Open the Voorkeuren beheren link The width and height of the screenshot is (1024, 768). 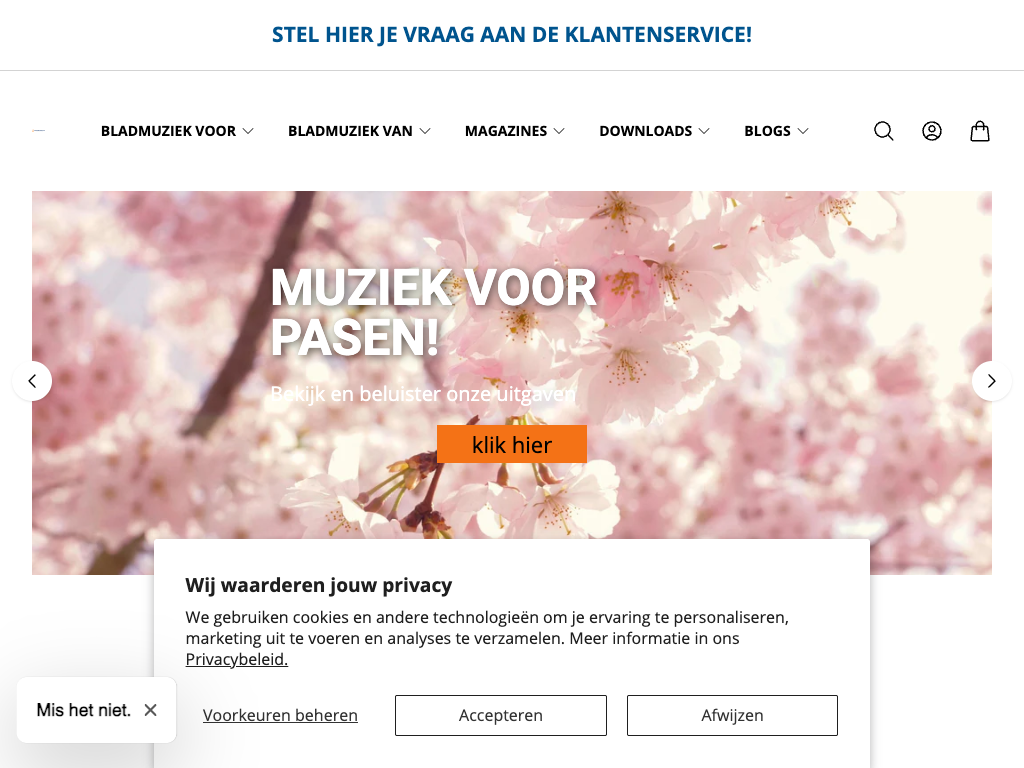(x=280, y=715)
